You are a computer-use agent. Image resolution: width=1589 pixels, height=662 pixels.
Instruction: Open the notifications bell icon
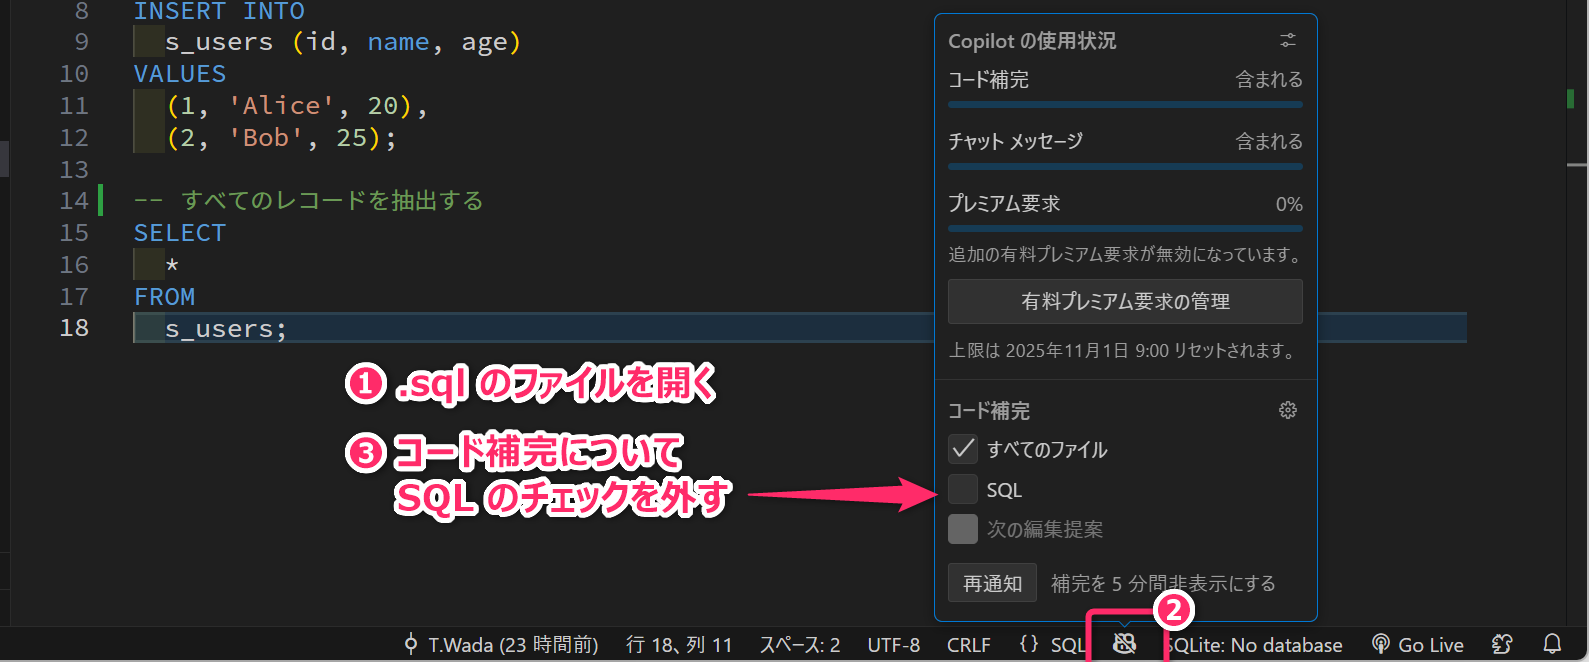tap(1552, 644)
